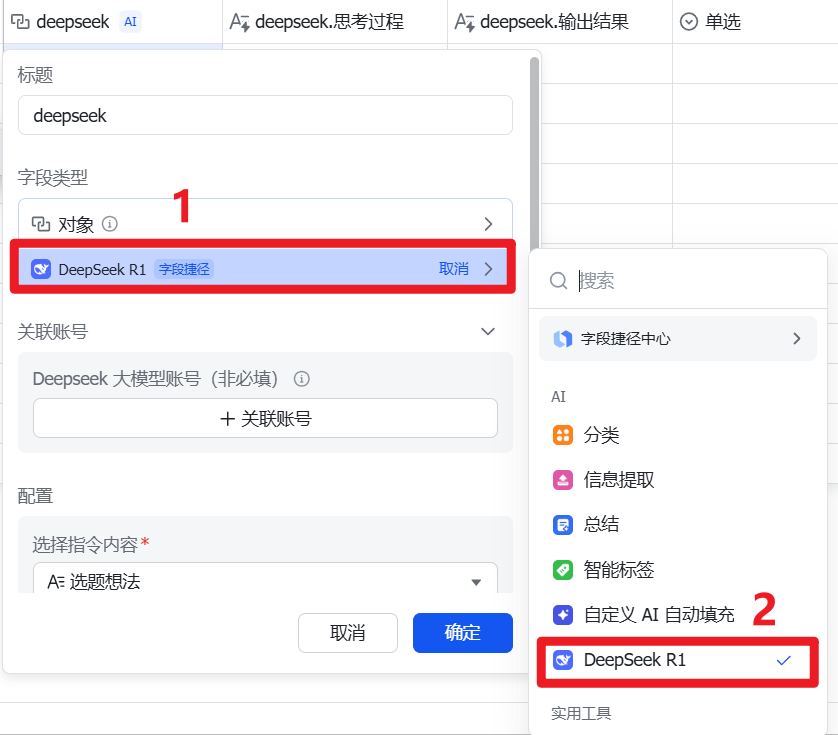
Task: Pick 自定义 AI 自动填充 option
Action: click(678, 615)
